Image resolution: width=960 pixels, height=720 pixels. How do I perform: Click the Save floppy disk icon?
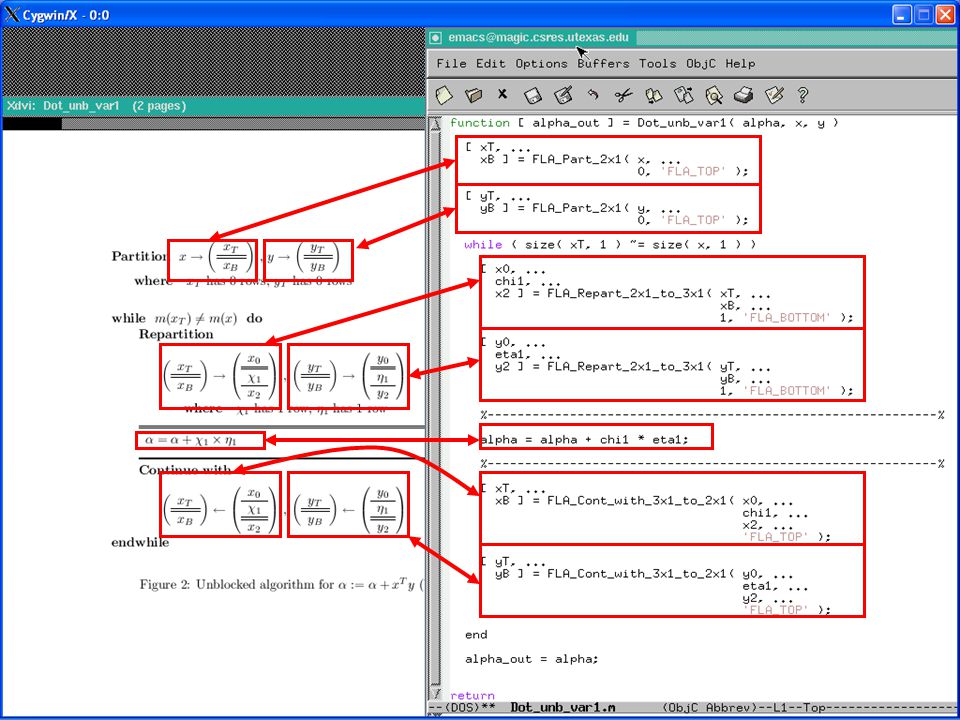533,96
